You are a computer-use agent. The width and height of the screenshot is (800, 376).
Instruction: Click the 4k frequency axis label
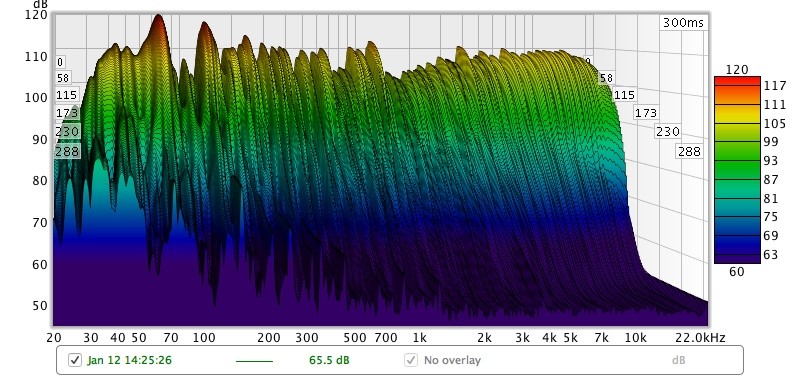click(x=549, y=338)
